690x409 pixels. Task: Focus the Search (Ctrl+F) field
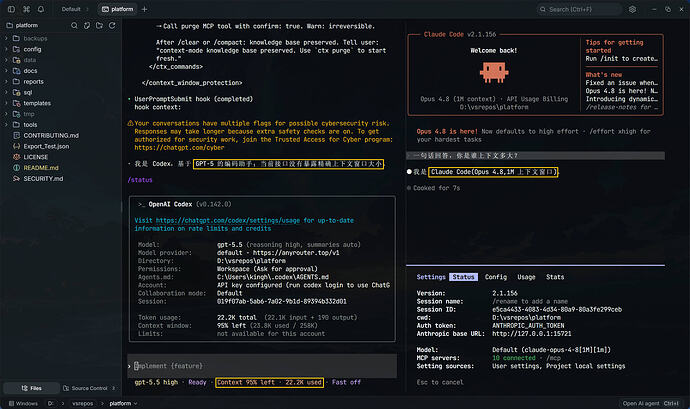579,9
